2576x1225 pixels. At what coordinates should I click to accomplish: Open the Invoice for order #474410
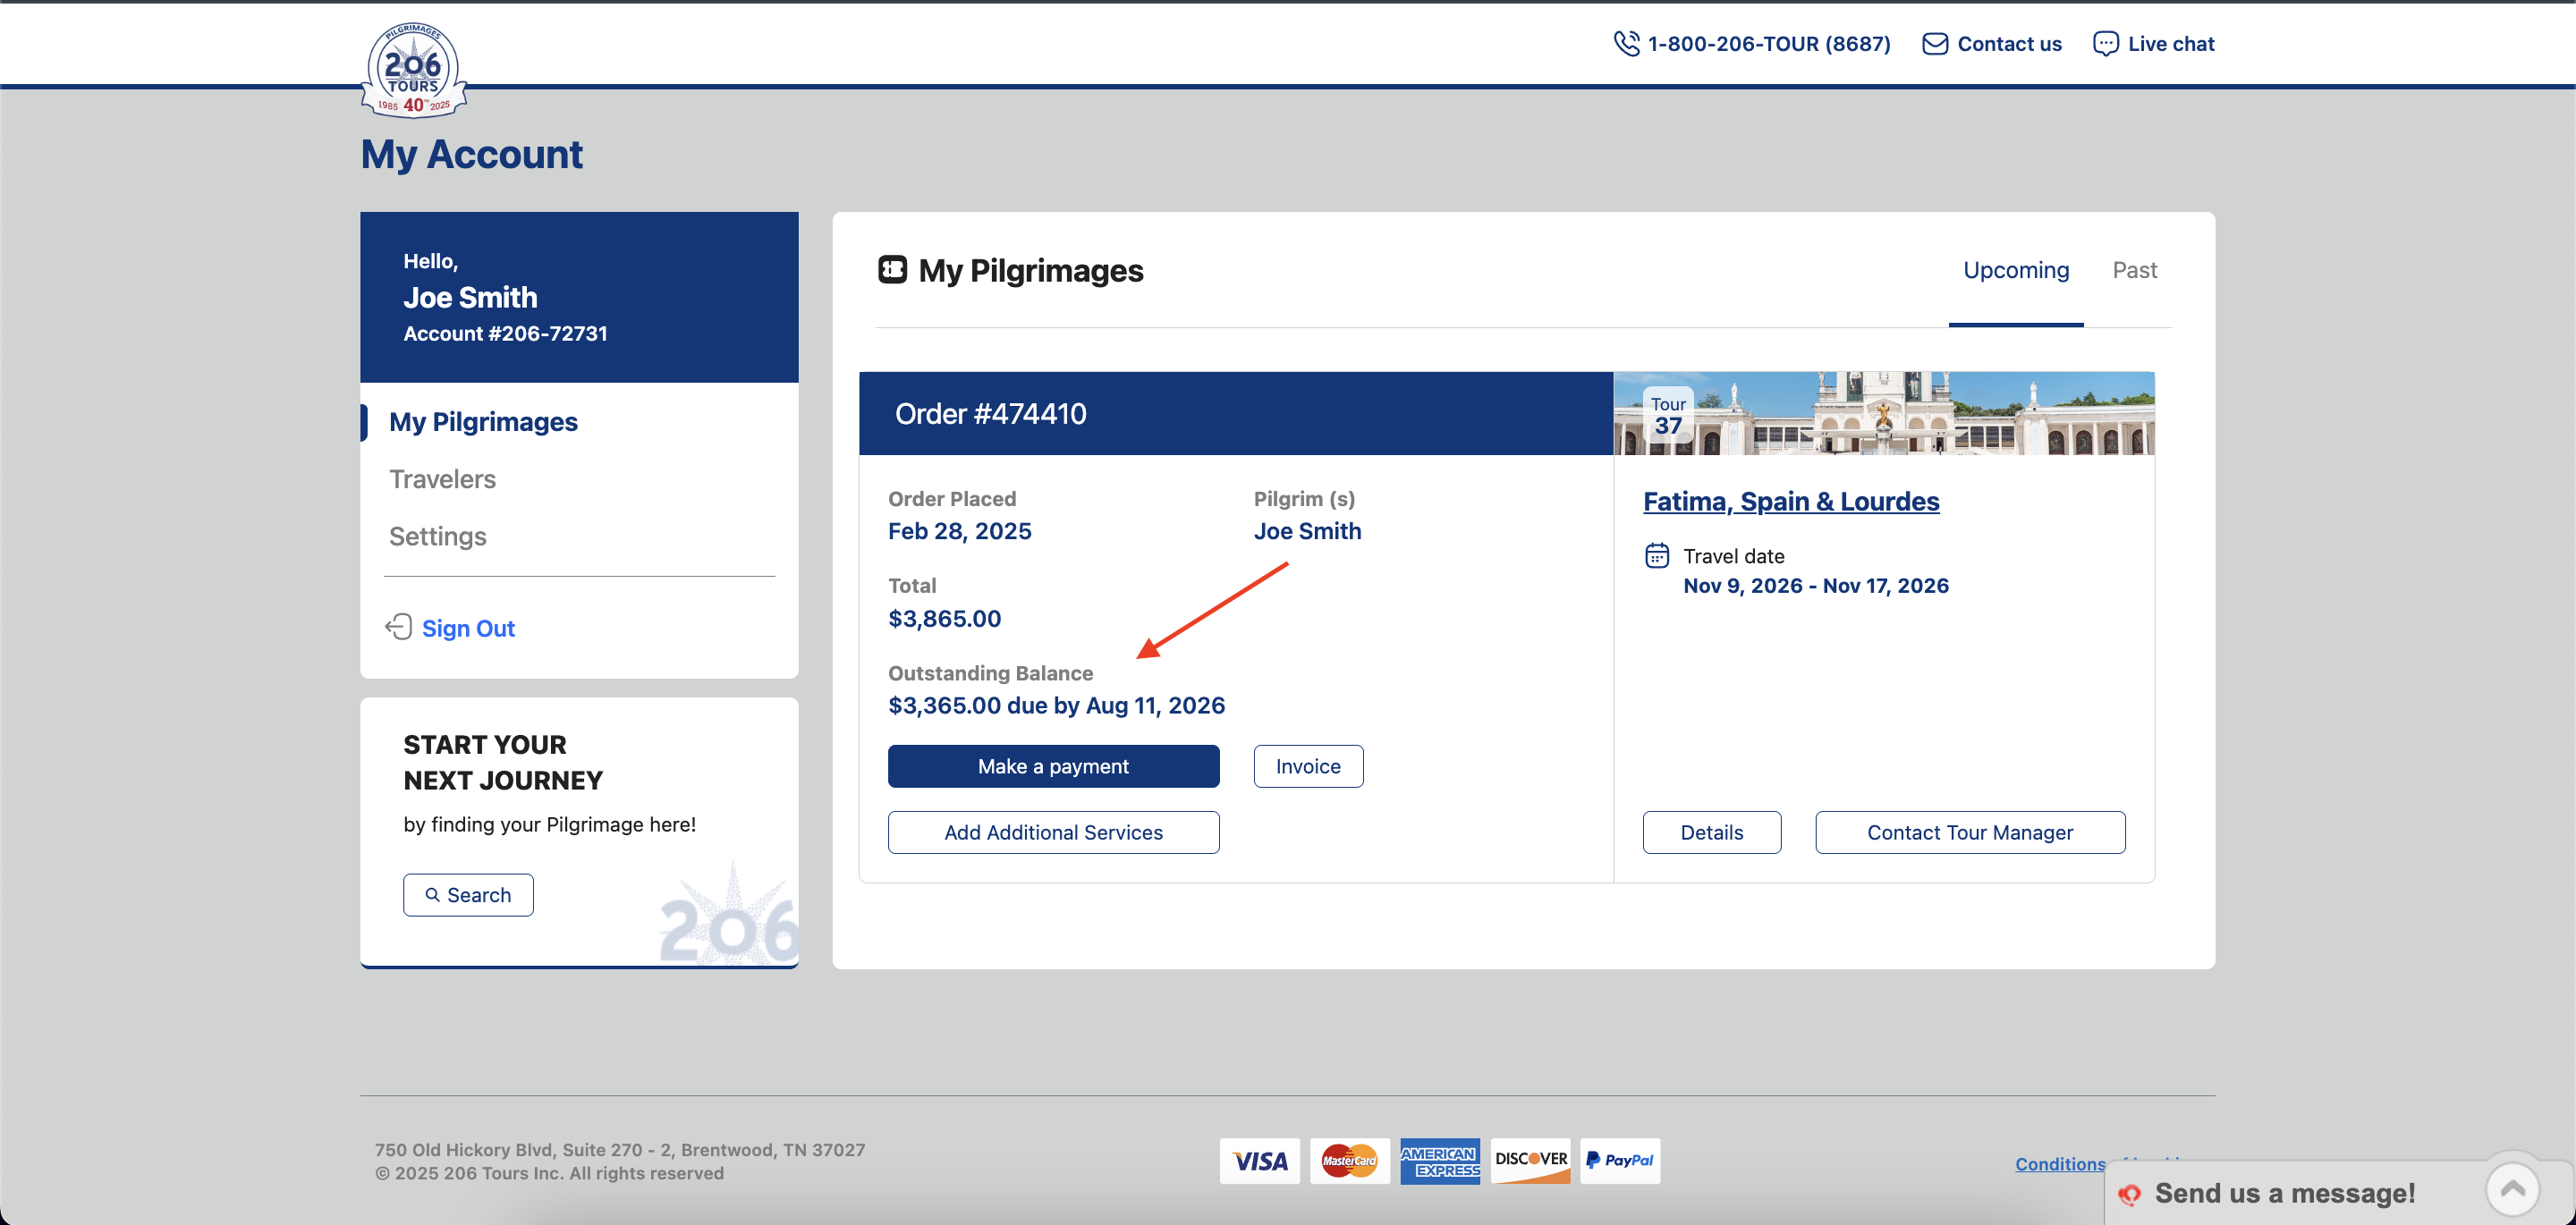point(1308,766)
